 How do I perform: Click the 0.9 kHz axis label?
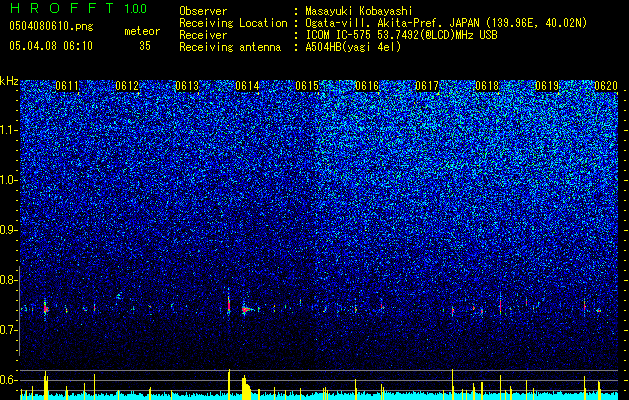point(9,230)
